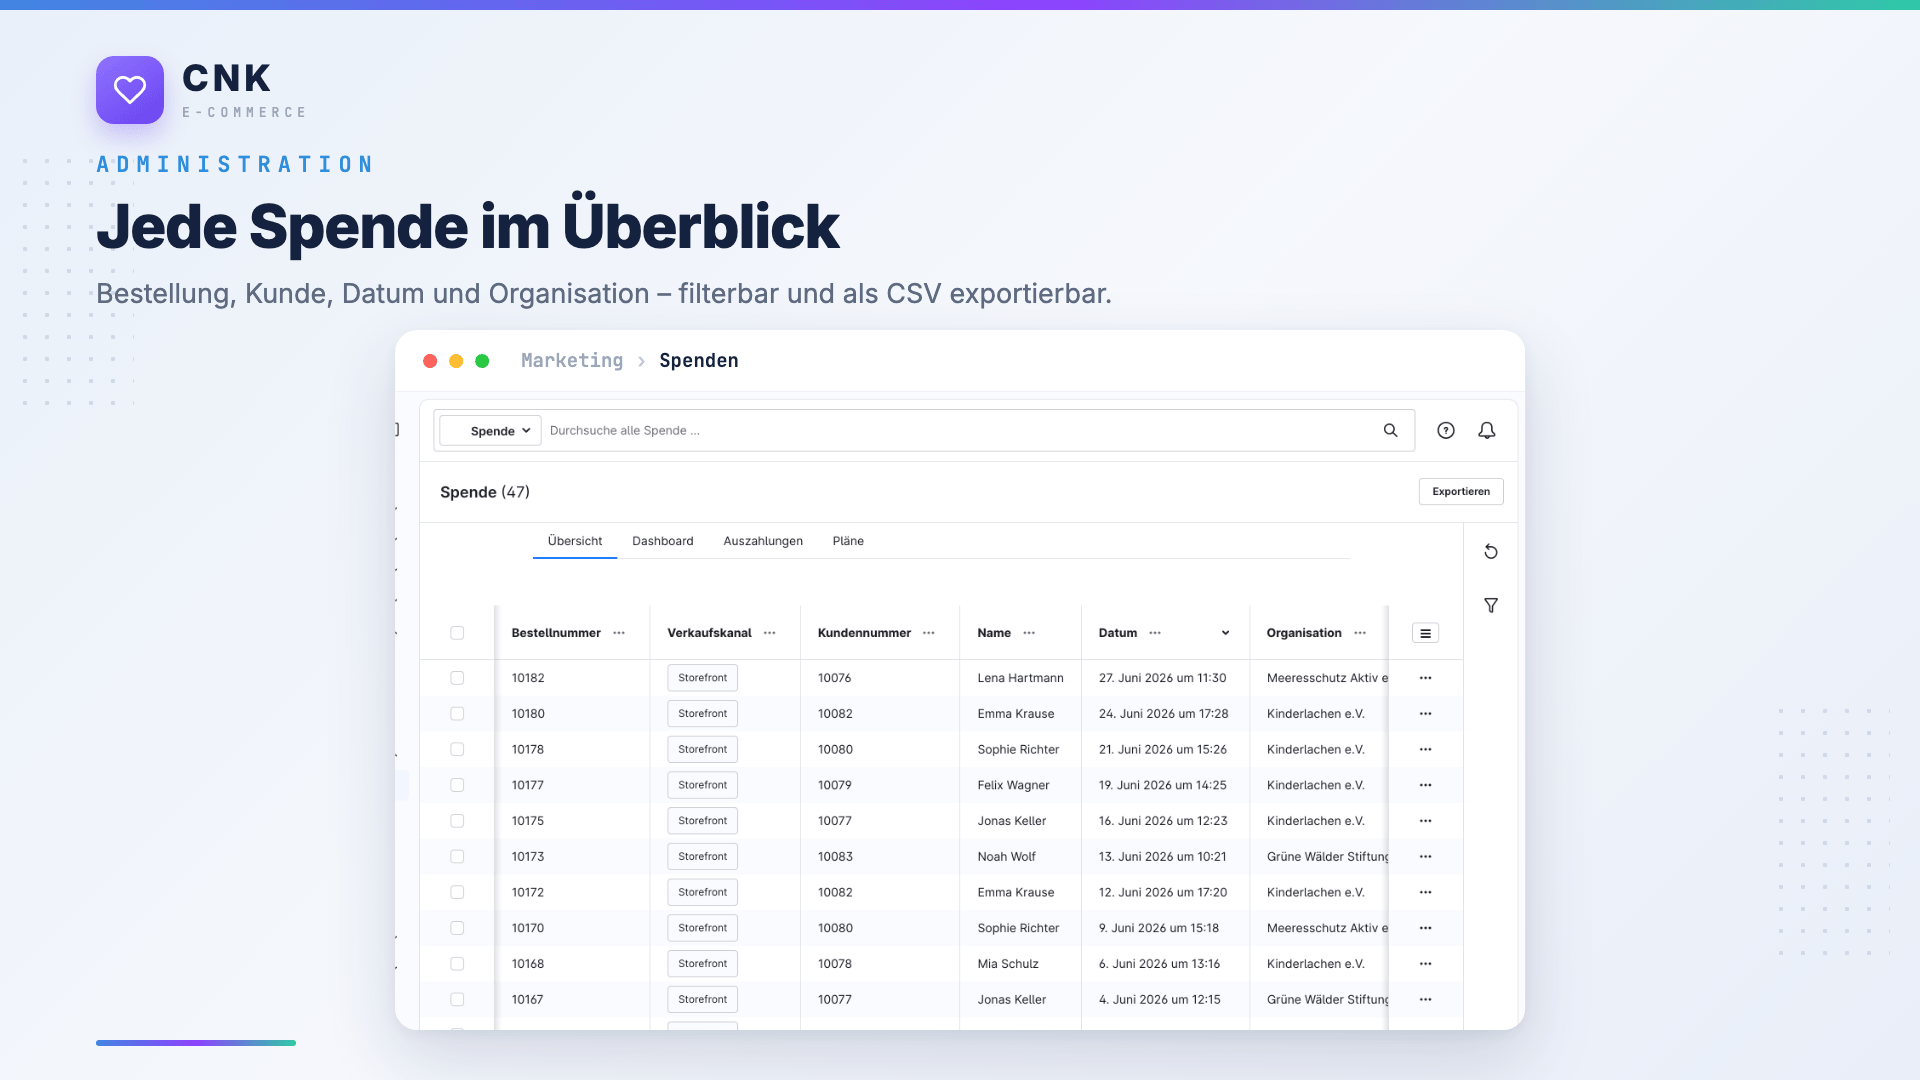Open the Spende search type dropdown

(491, 431)
